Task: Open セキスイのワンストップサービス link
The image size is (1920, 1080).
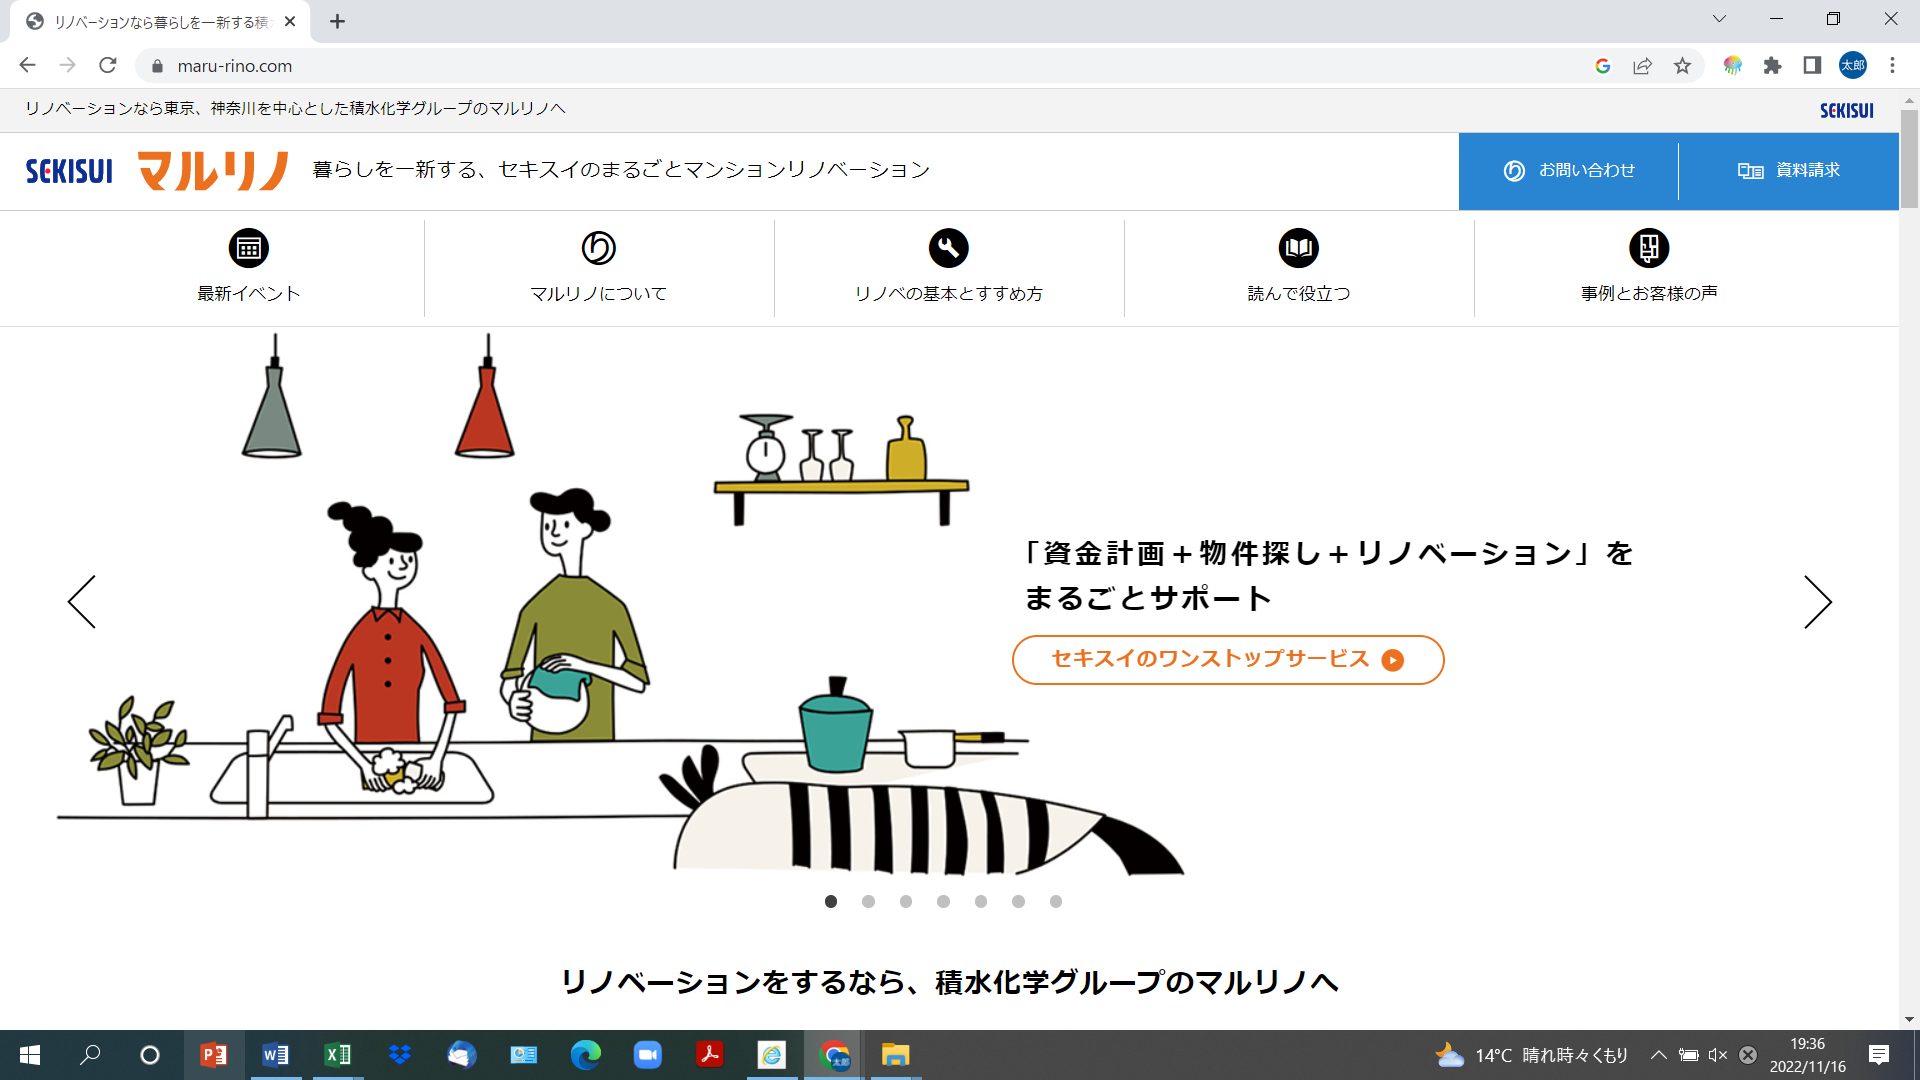Action: [1227, 660]
